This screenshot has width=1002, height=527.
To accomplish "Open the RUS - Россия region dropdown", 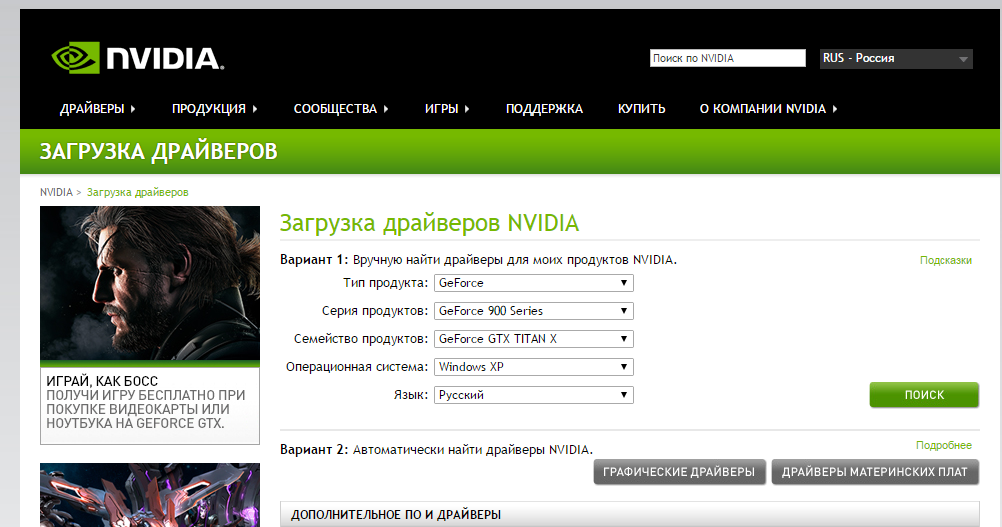I will (896, 58).
